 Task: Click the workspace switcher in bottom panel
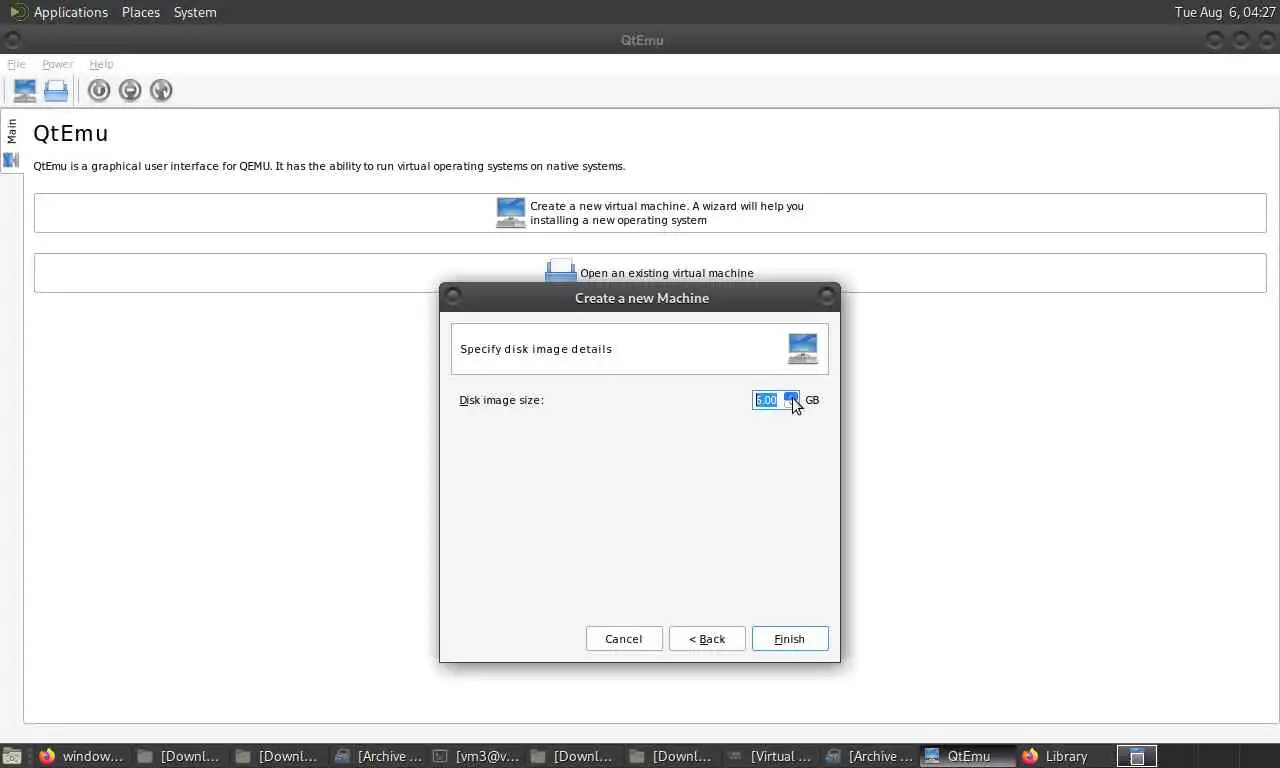[1136, 756]
